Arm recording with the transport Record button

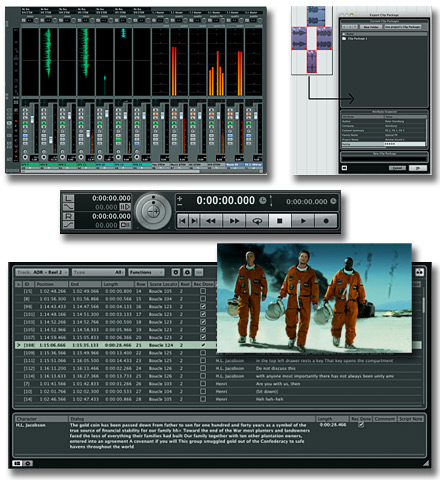tap(326, 221)
